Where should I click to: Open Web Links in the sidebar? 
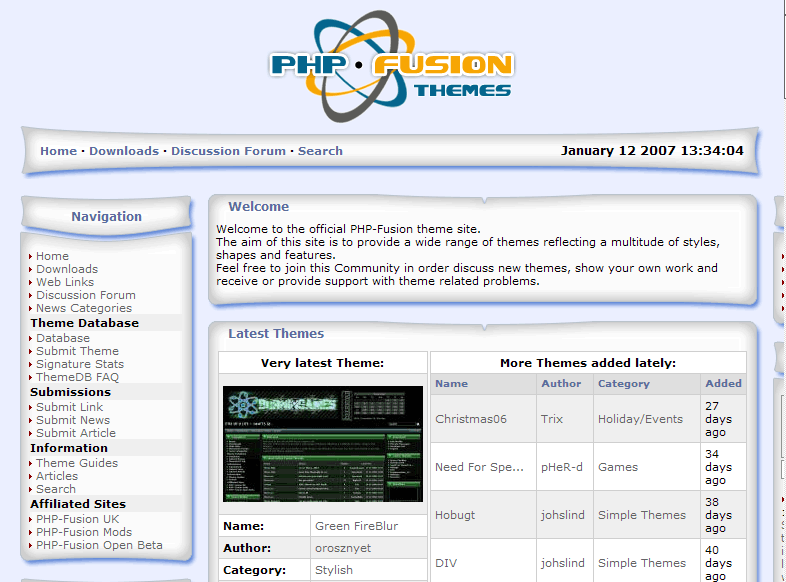tap(65, 282)
